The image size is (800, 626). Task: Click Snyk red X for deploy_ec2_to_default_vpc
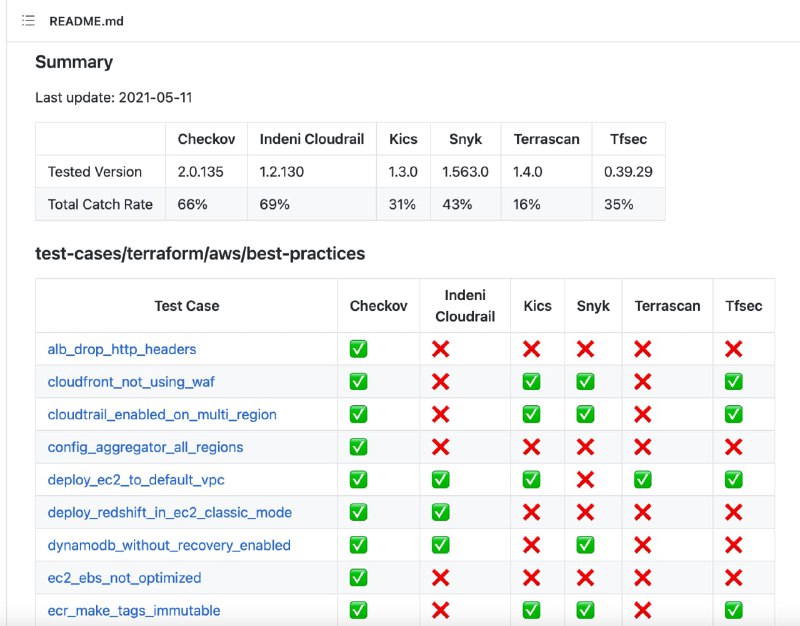(x=585, y=480)
